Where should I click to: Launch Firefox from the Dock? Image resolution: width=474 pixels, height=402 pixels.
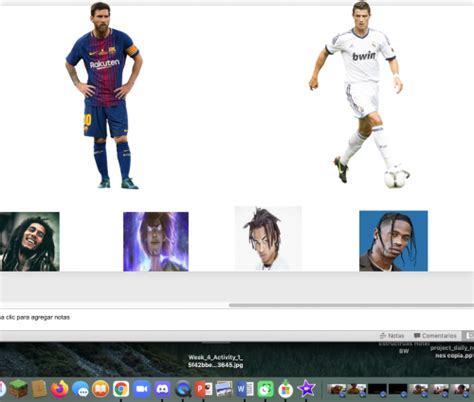(60, 389)
